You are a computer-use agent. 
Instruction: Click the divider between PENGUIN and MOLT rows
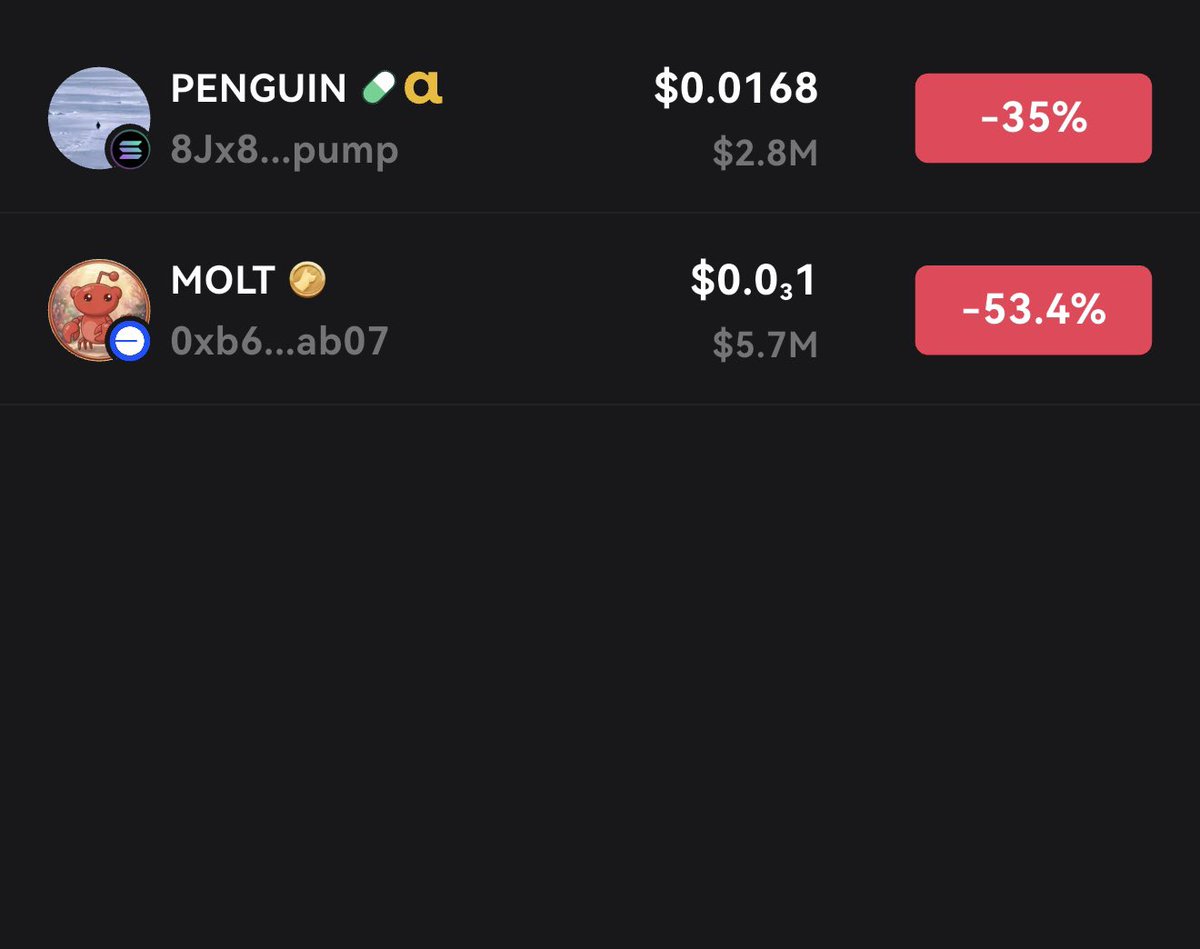600,213
